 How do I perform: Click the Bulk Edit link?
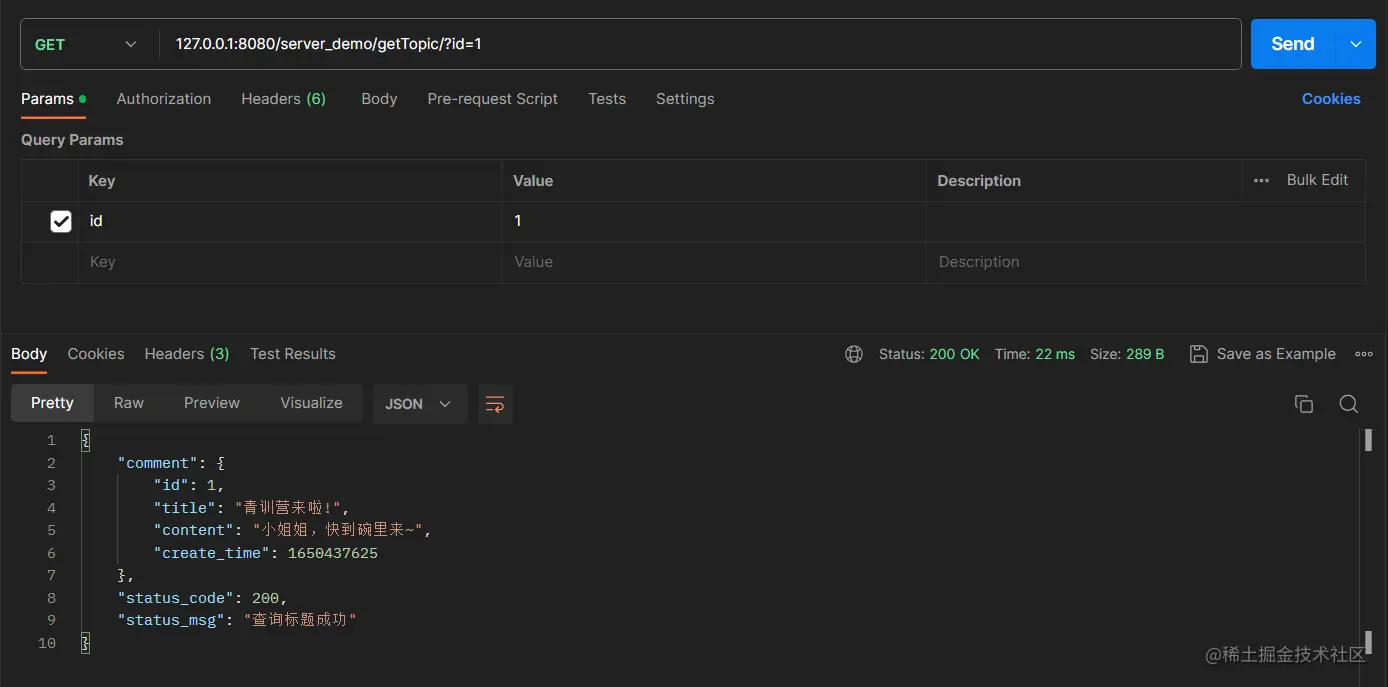[1317, 180]
